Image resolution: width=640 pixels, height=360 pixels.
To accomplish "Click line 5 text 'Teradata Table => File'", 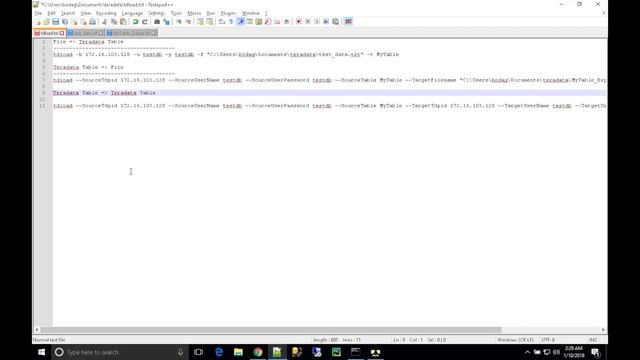I will tap(88, 67).
